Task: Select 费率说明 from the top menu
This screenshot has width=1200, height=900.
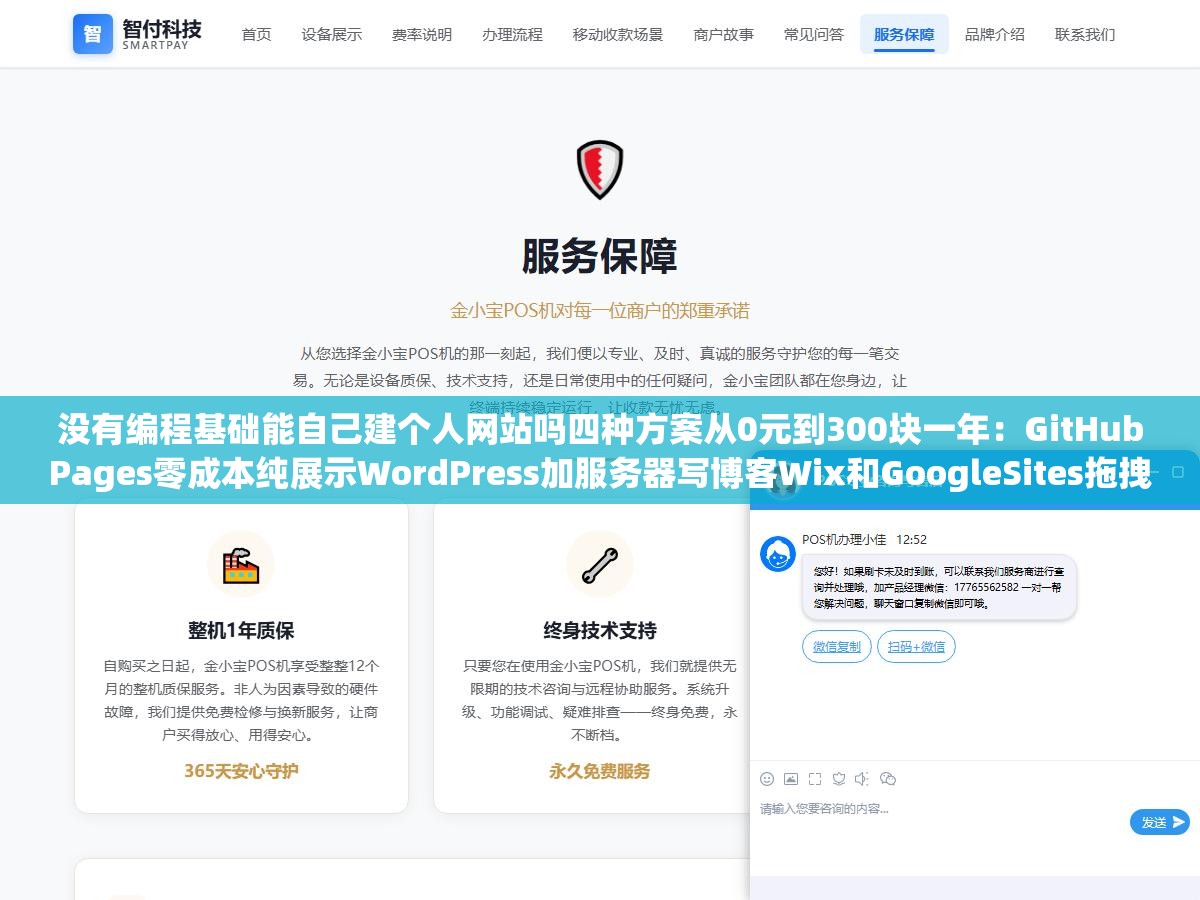Action: click(x=422, y=34)
